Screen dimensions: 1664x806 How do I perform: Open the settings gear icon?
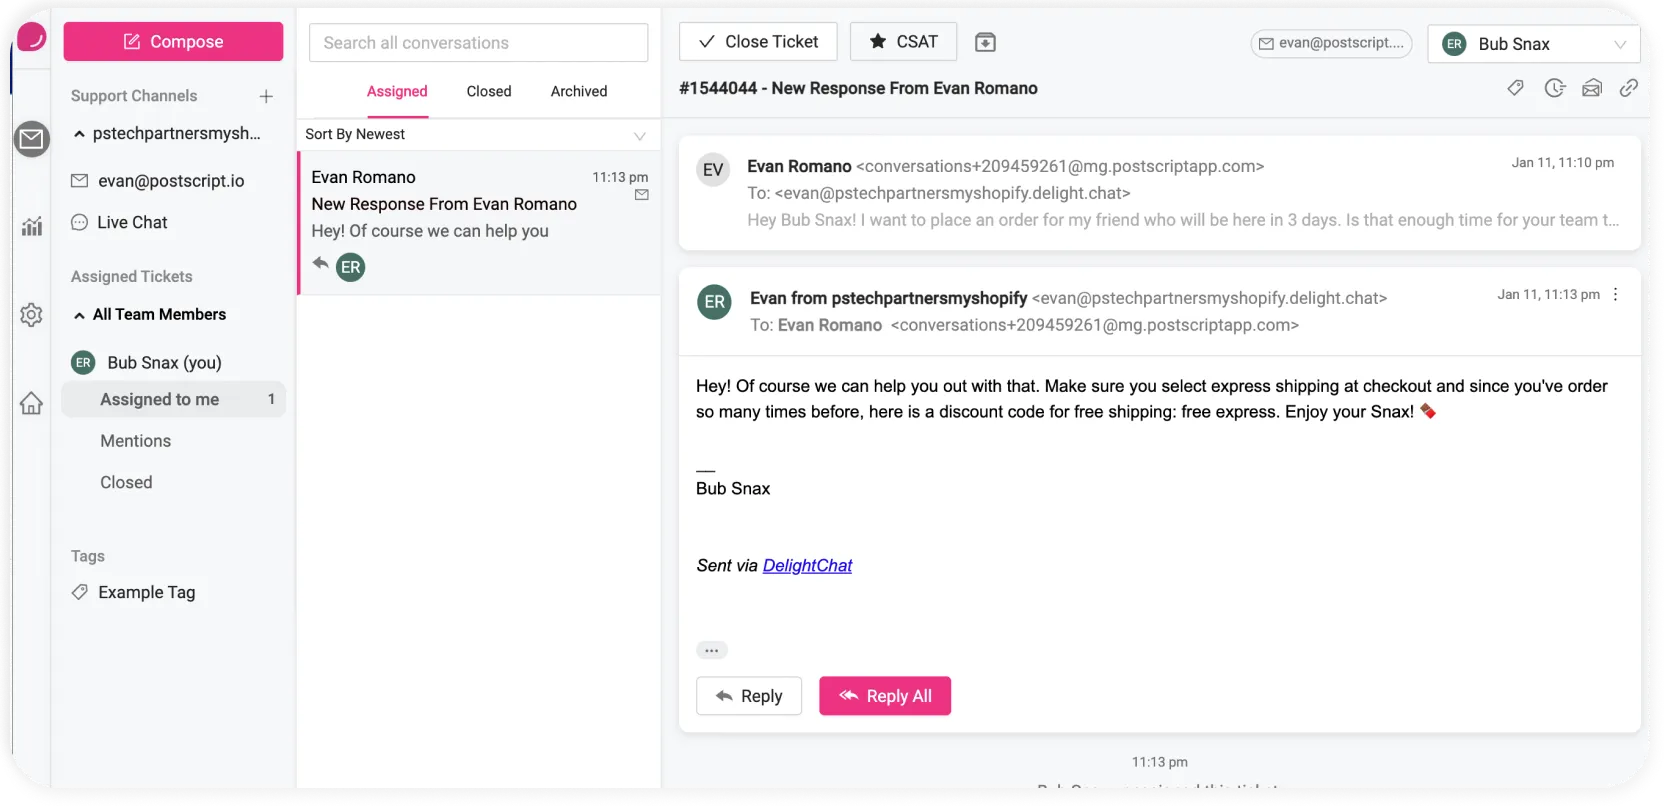tap(31, 315)
